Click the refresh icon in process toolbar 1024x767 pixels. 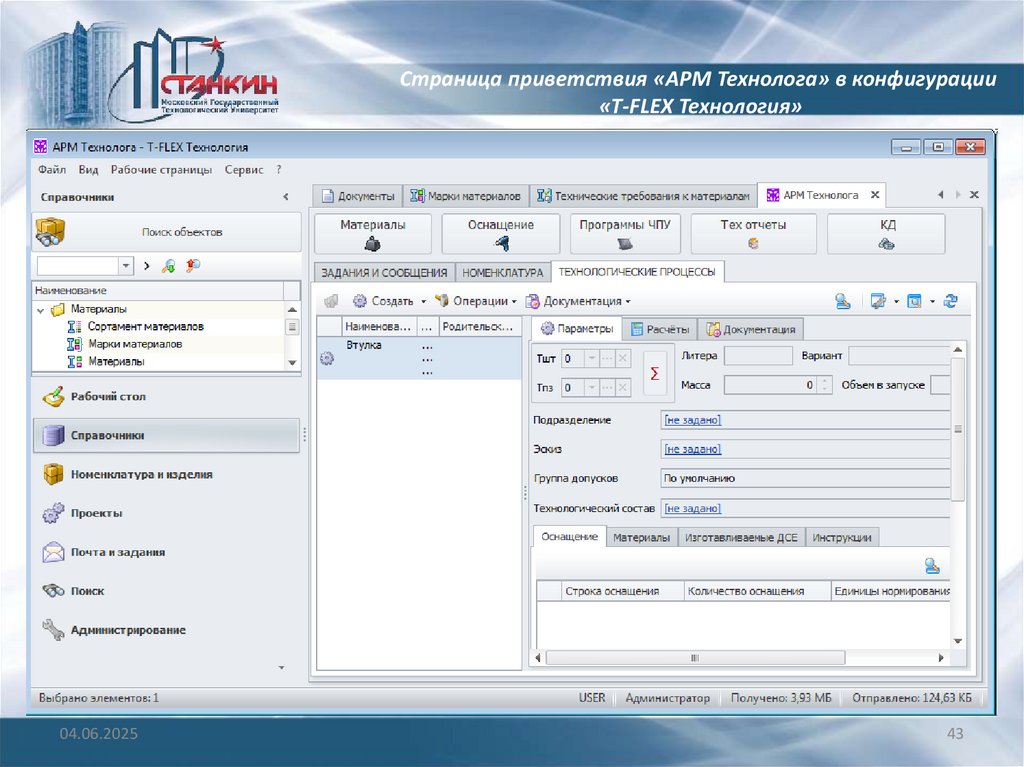click(x=951, y=300)
